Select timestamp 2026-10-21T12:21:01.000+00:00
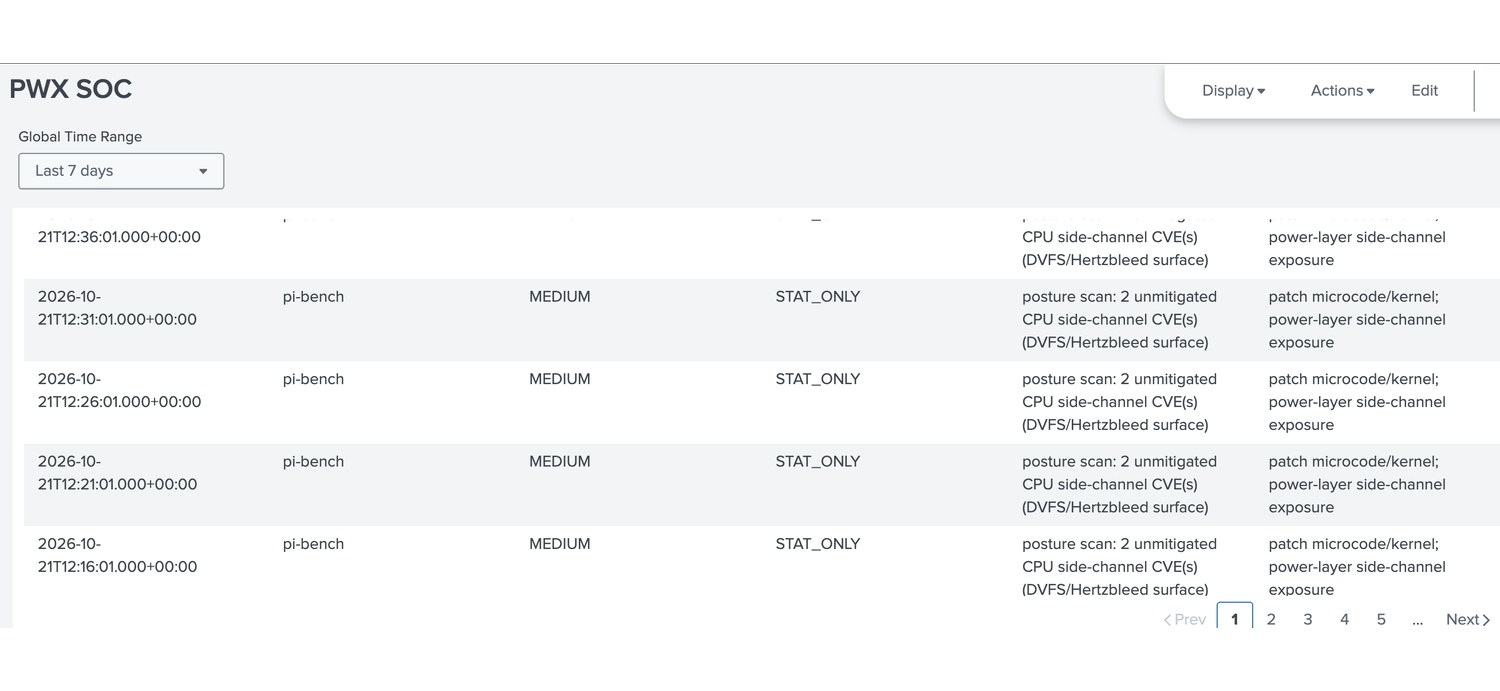 tap(117, 473)
